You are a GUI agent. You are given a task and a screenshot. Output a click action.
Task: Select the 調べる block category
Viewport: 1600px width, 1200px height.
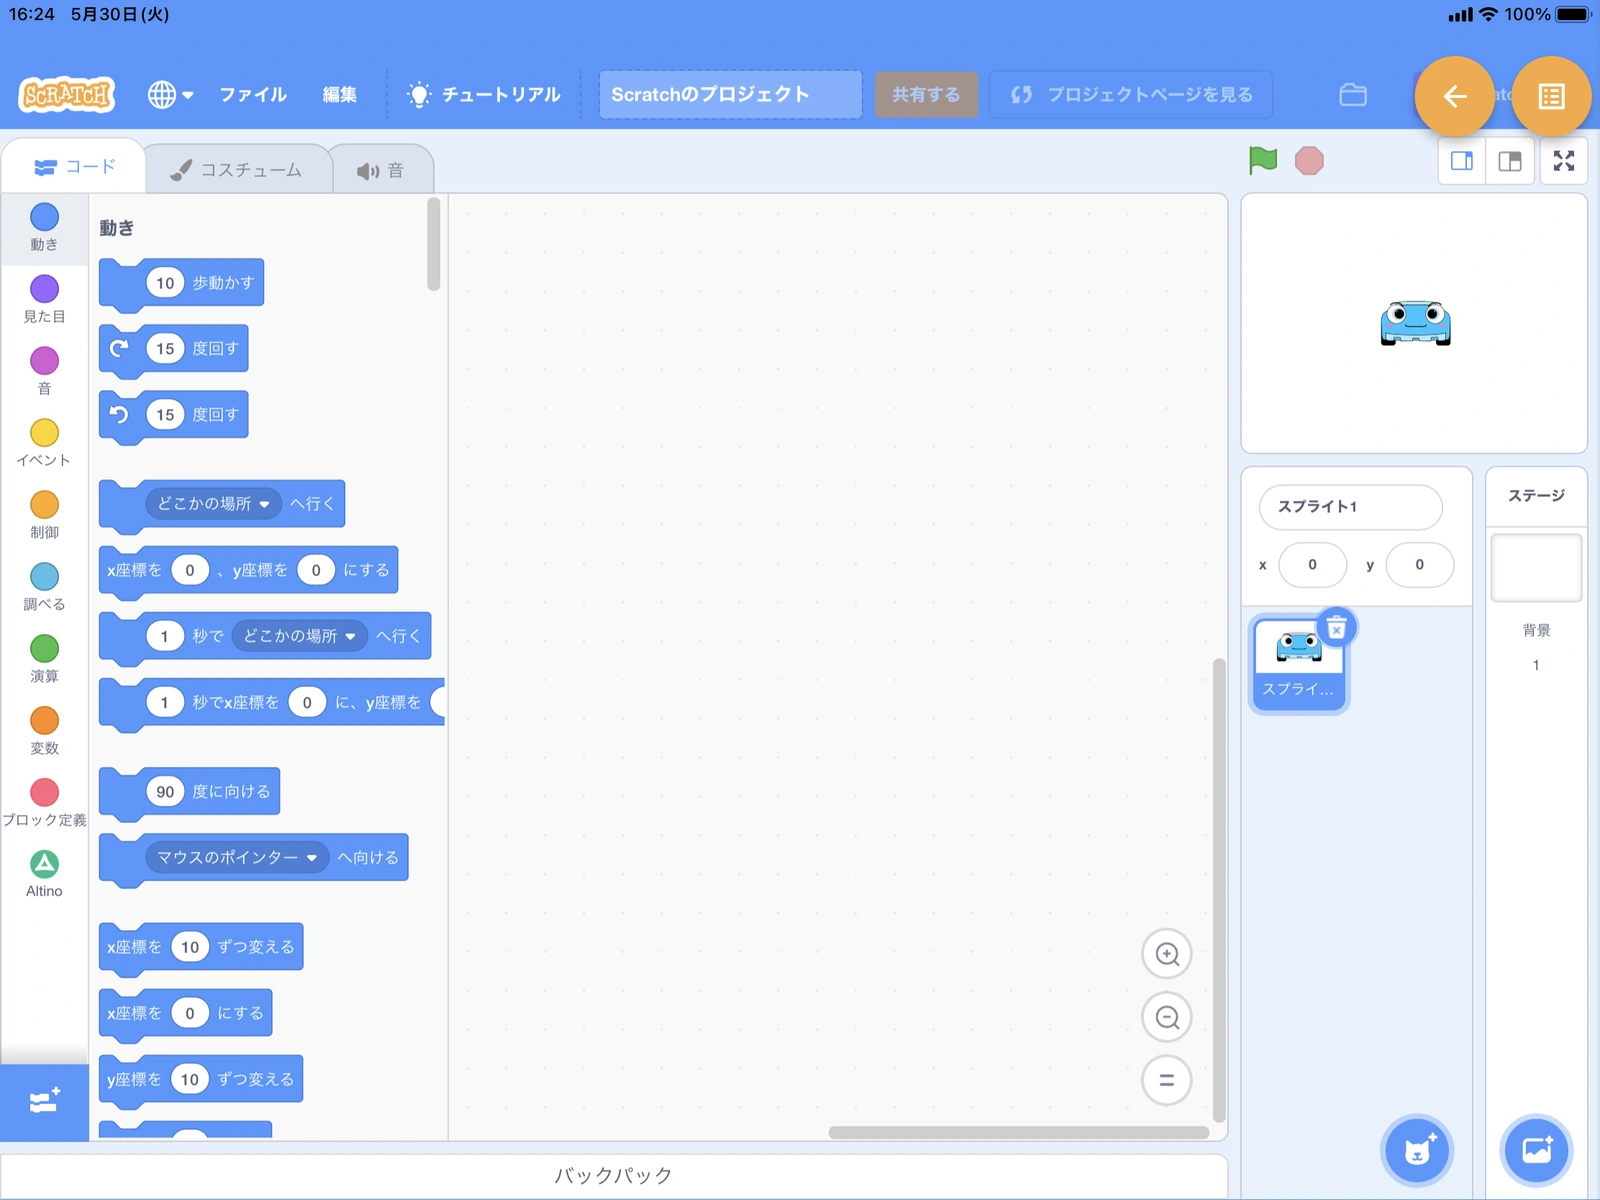tap(44, 588)
